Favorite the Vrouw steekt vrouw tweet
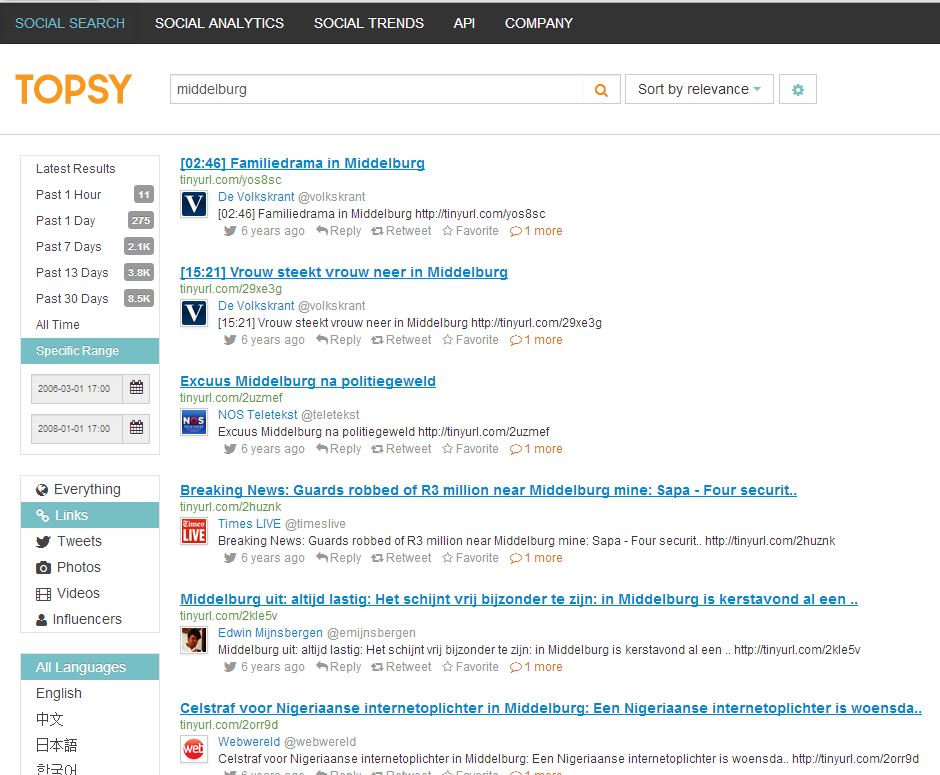The height and width of the screenshot is (775, 940). point(471,340)
